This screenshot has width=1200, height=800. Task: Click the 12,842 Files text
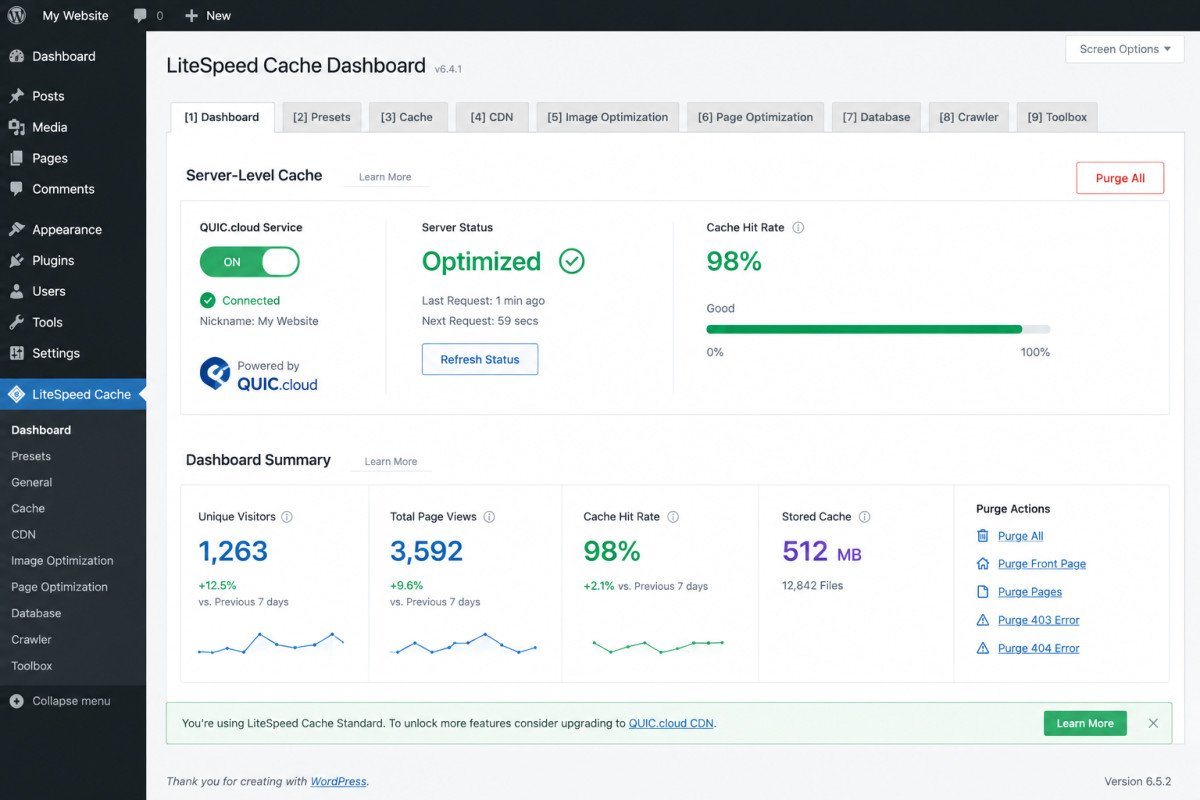coord(812,585)
